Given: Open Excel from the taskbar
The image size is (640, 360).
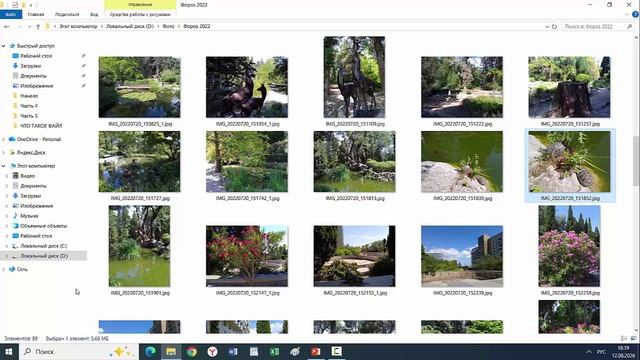Looking at the screenshot, I should click(x=274, y=351).
